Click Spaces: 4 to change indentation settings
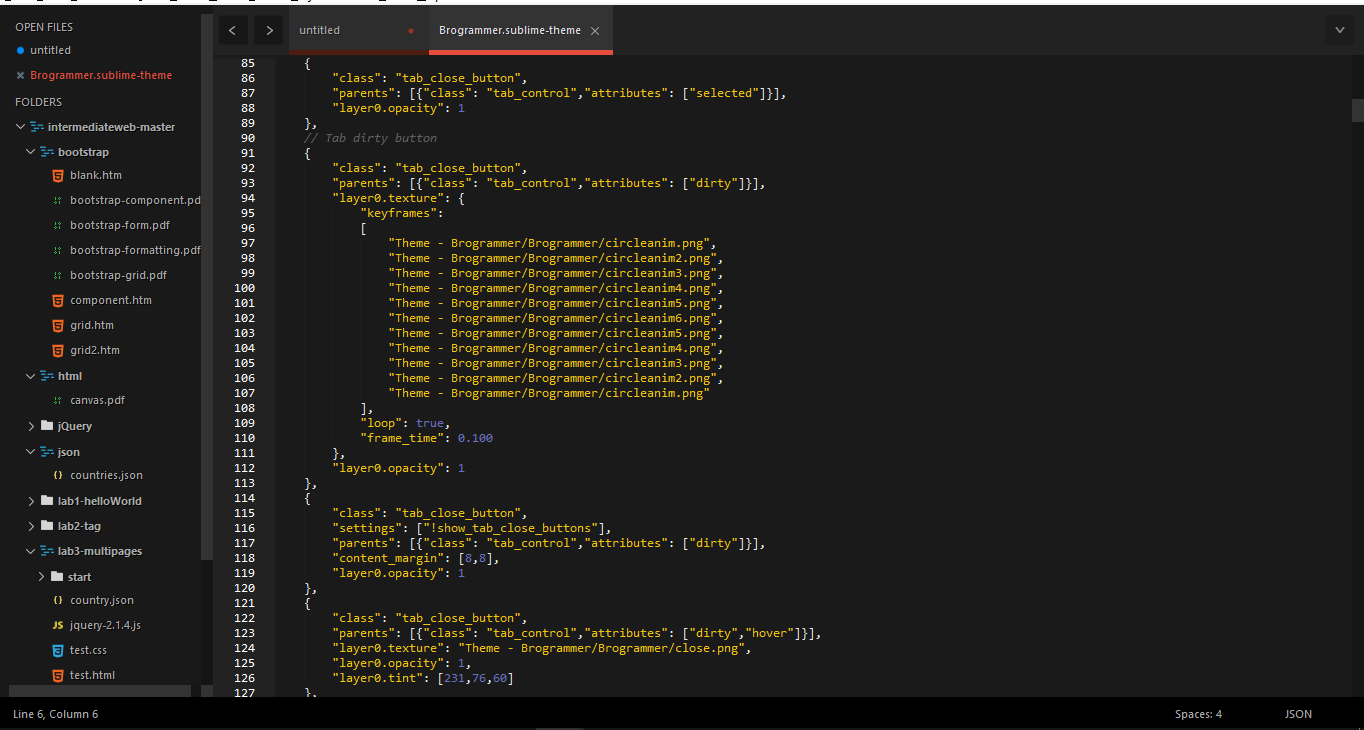 click(x=1197, y=714)
